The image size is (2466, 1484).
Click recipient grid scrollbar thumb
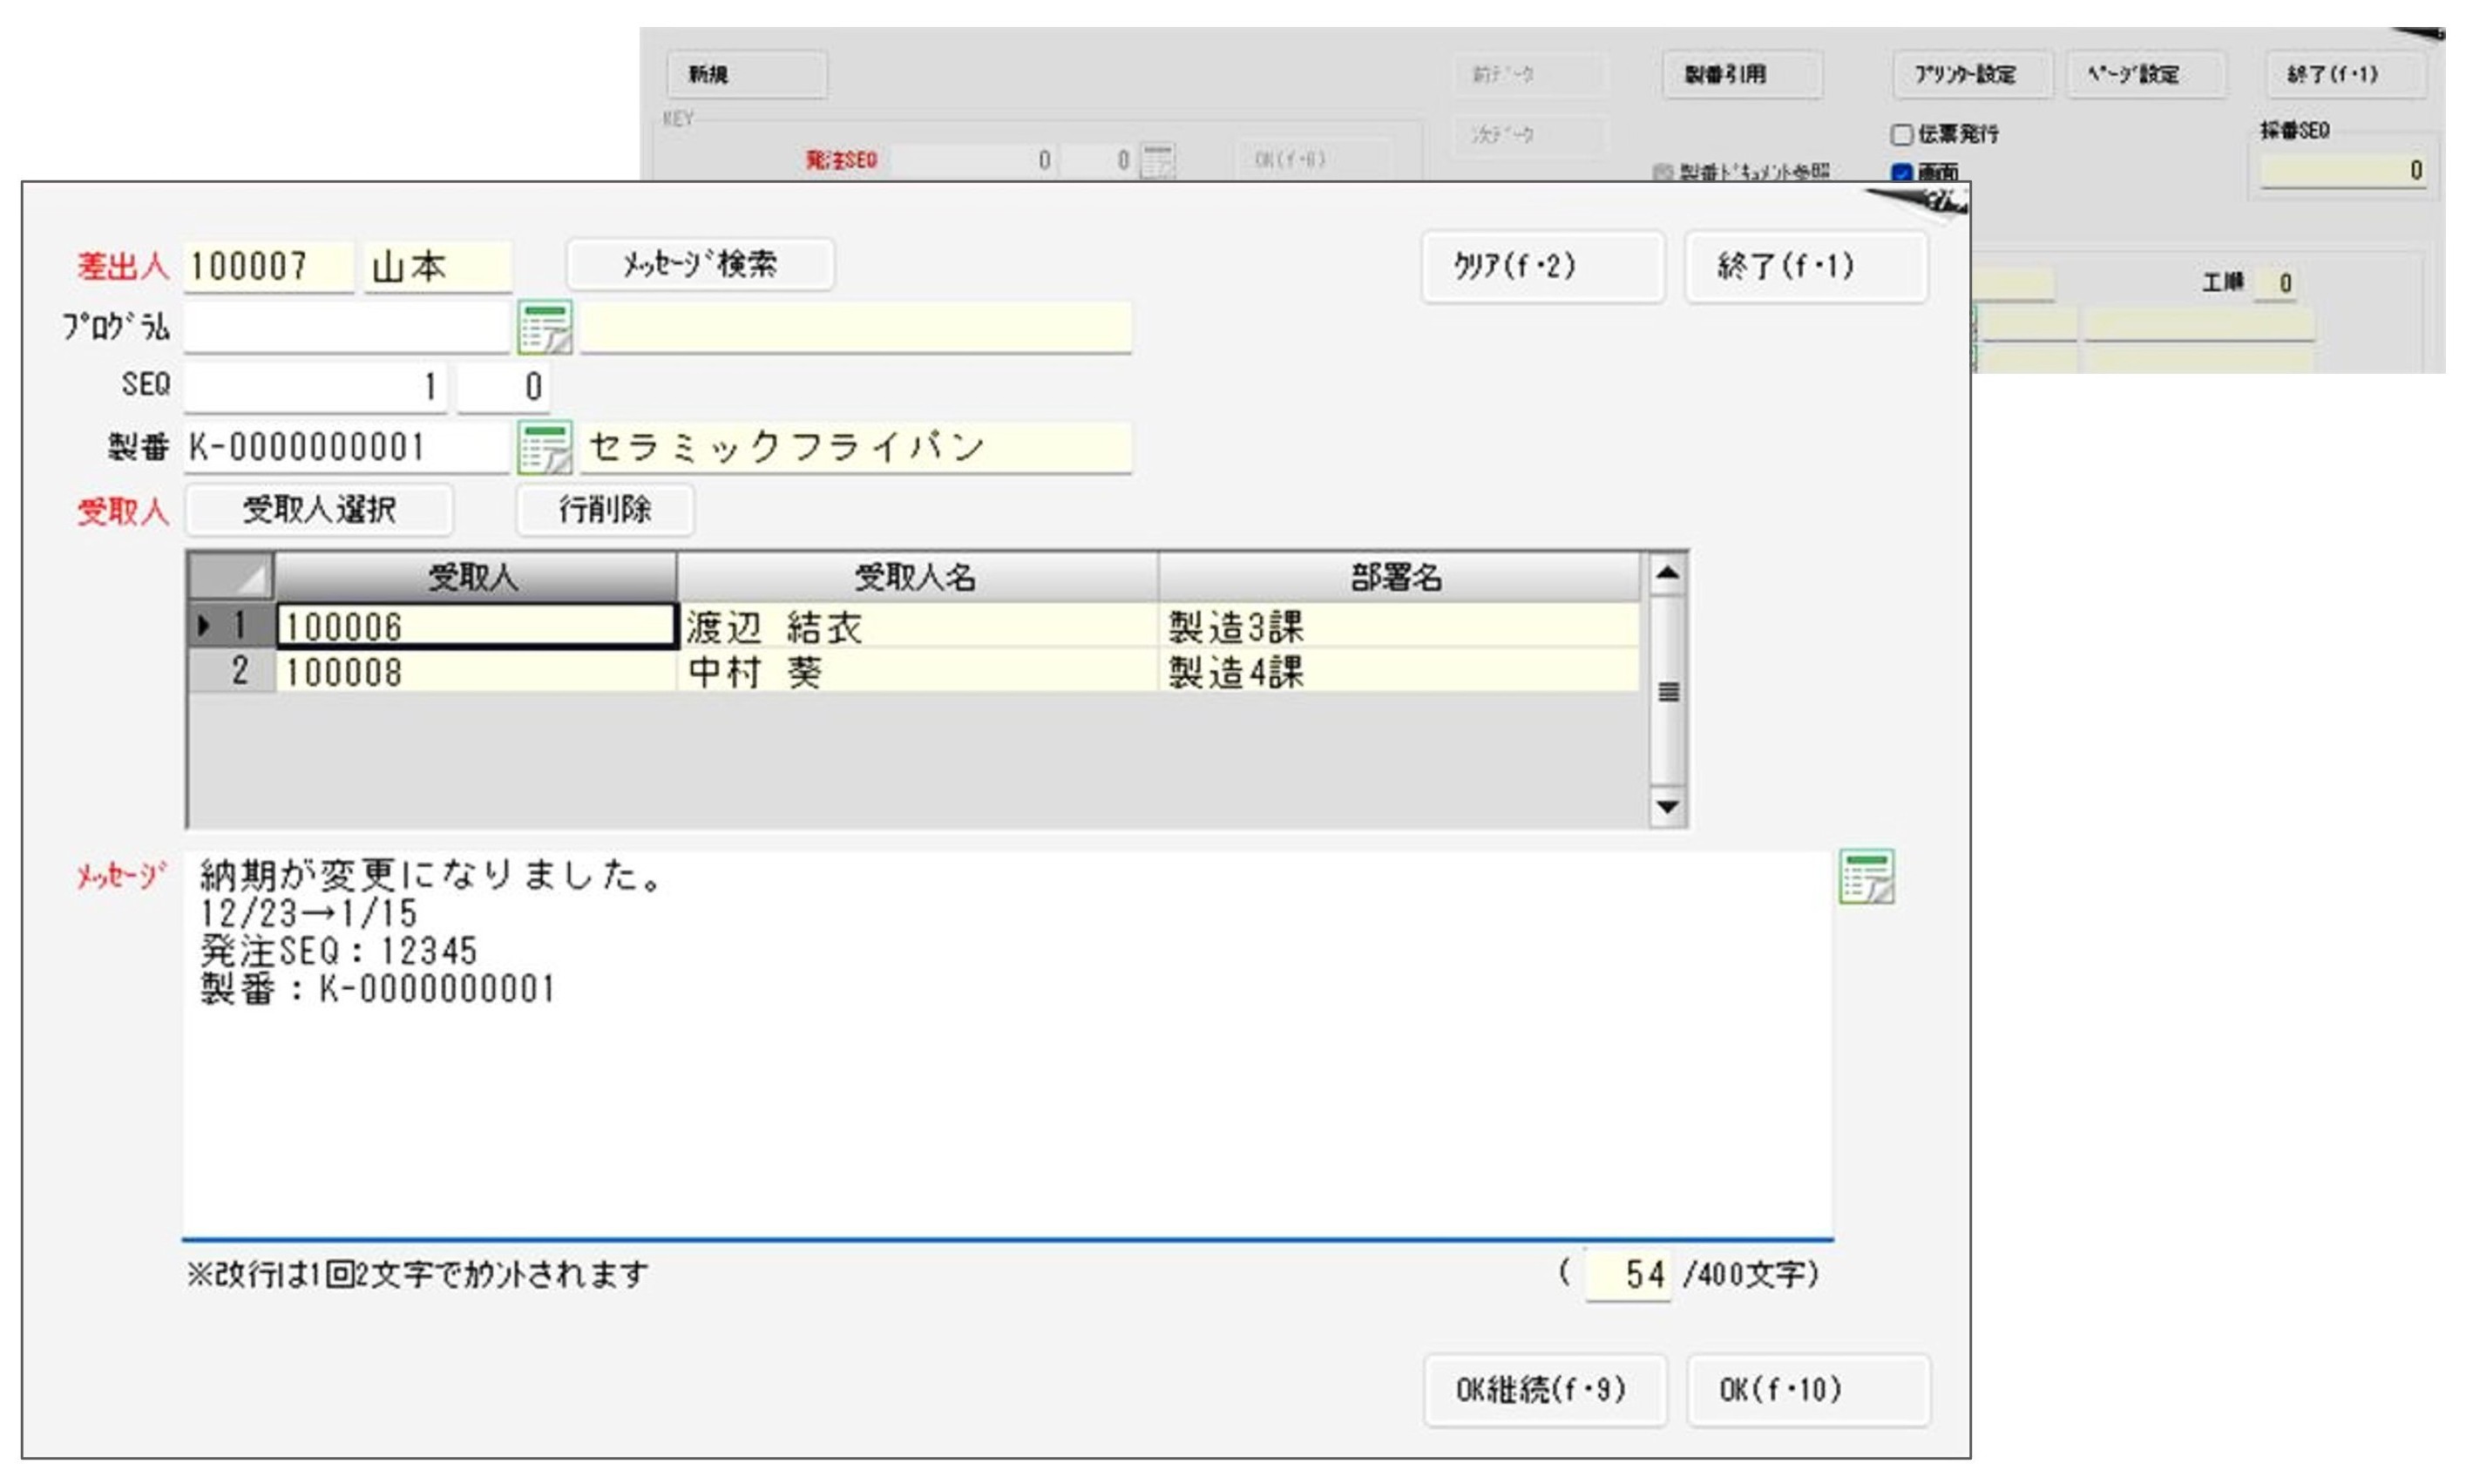[1666, 690]
